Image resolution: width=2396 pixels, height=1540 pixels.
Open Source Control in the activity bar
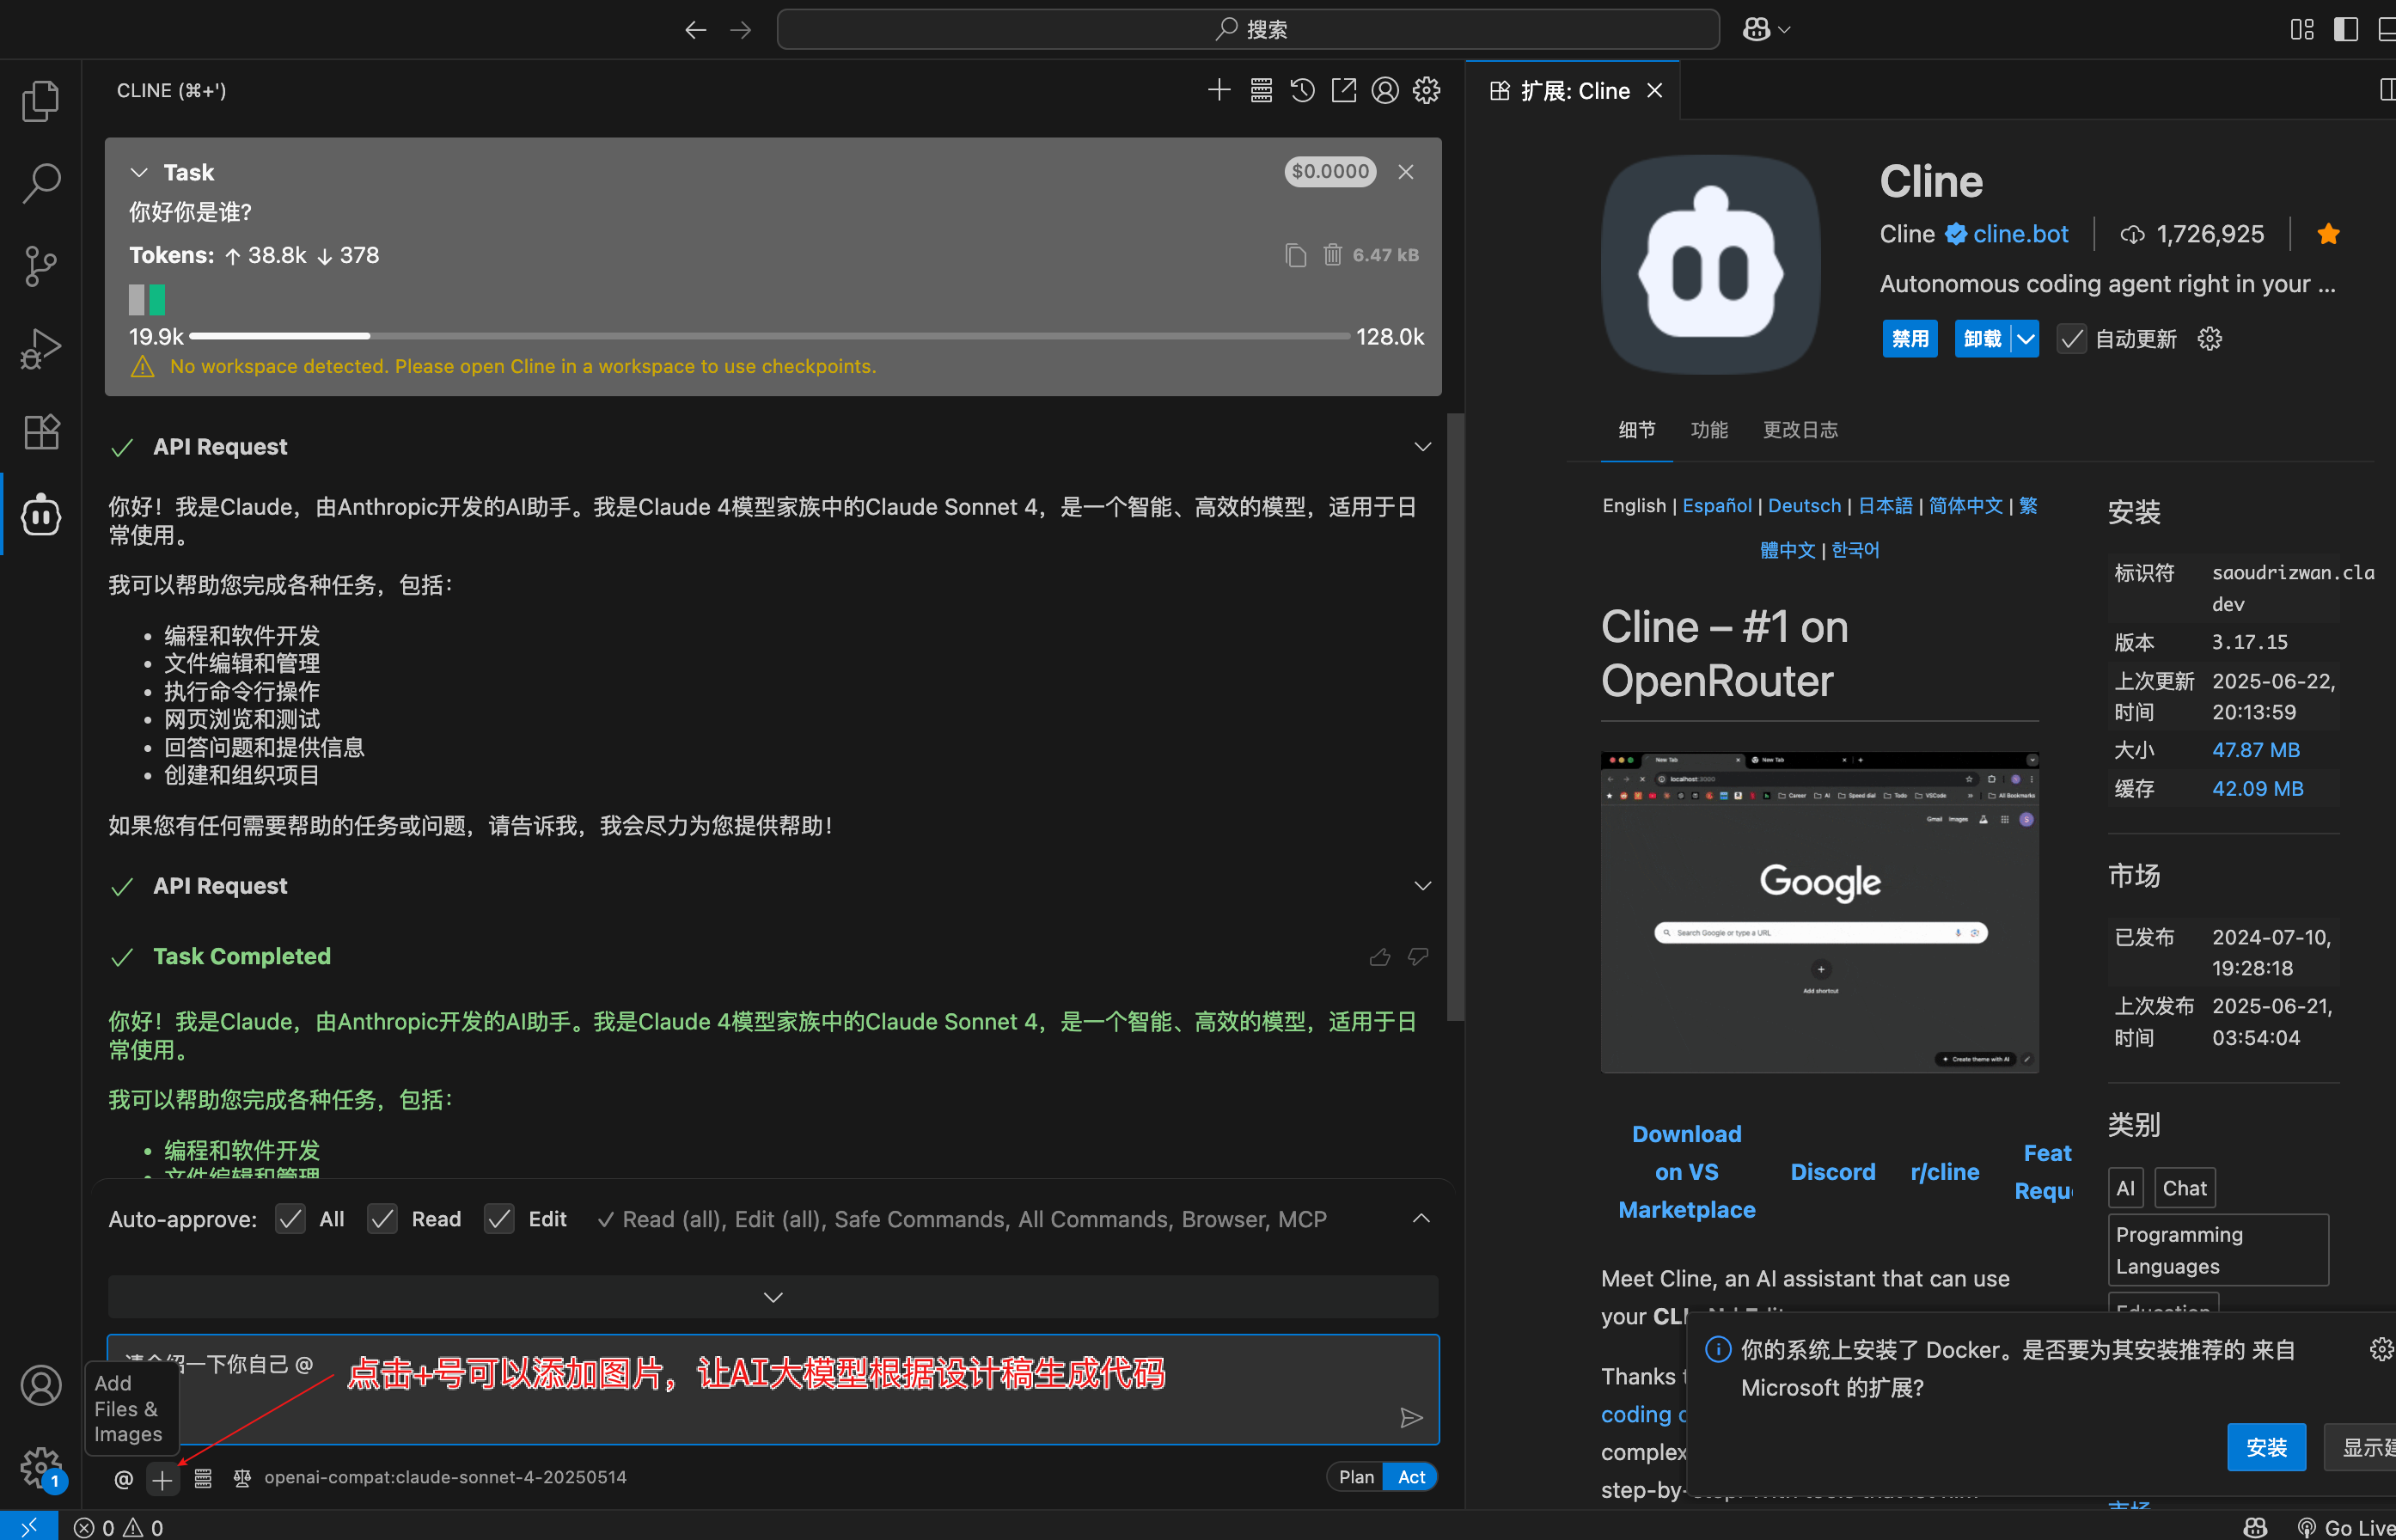[x=41, y=266]
